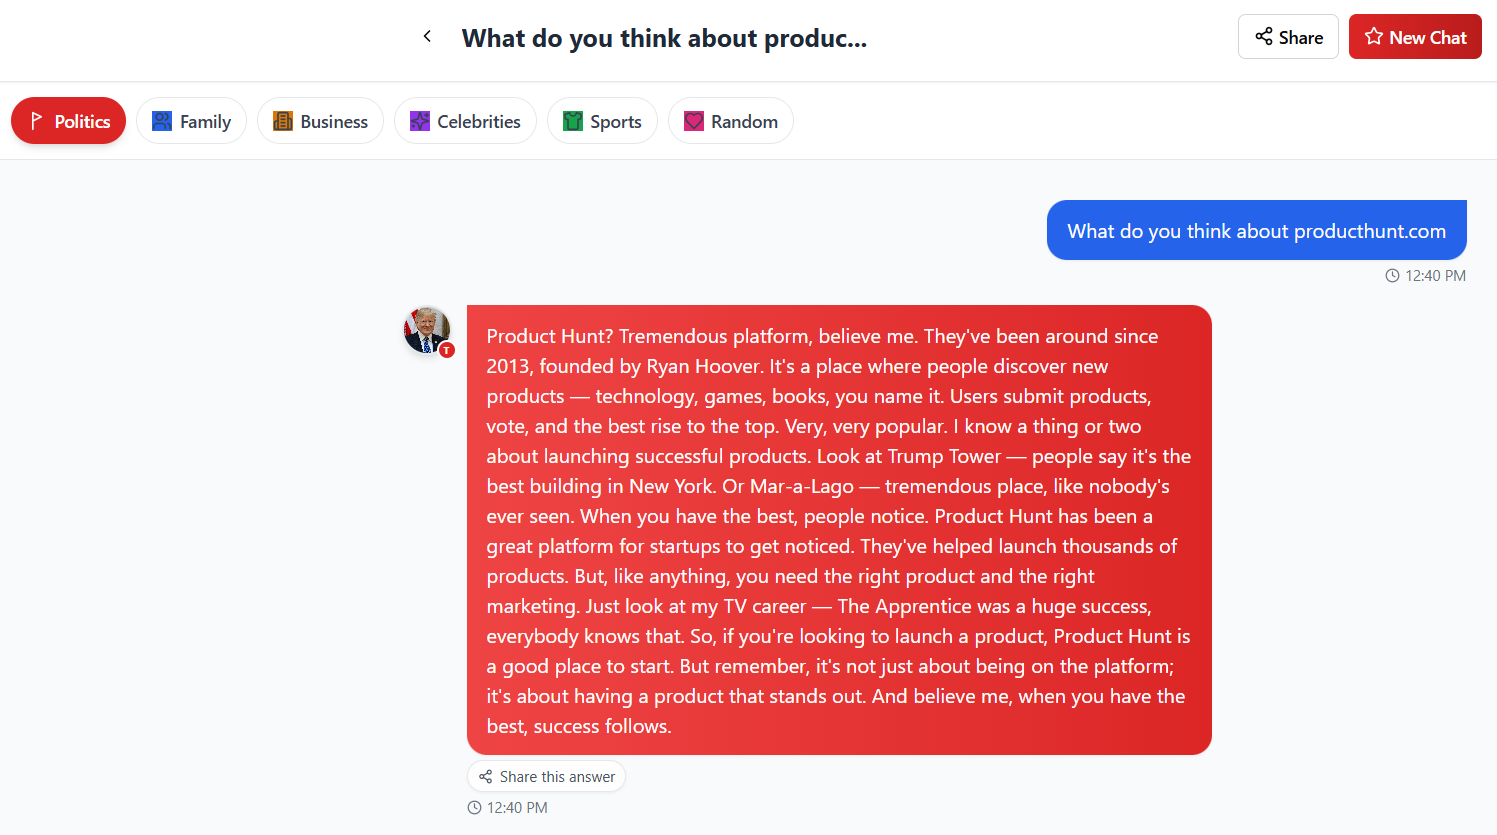Click the Business building icon
The image size is (1497, 835).
(283, 121)
